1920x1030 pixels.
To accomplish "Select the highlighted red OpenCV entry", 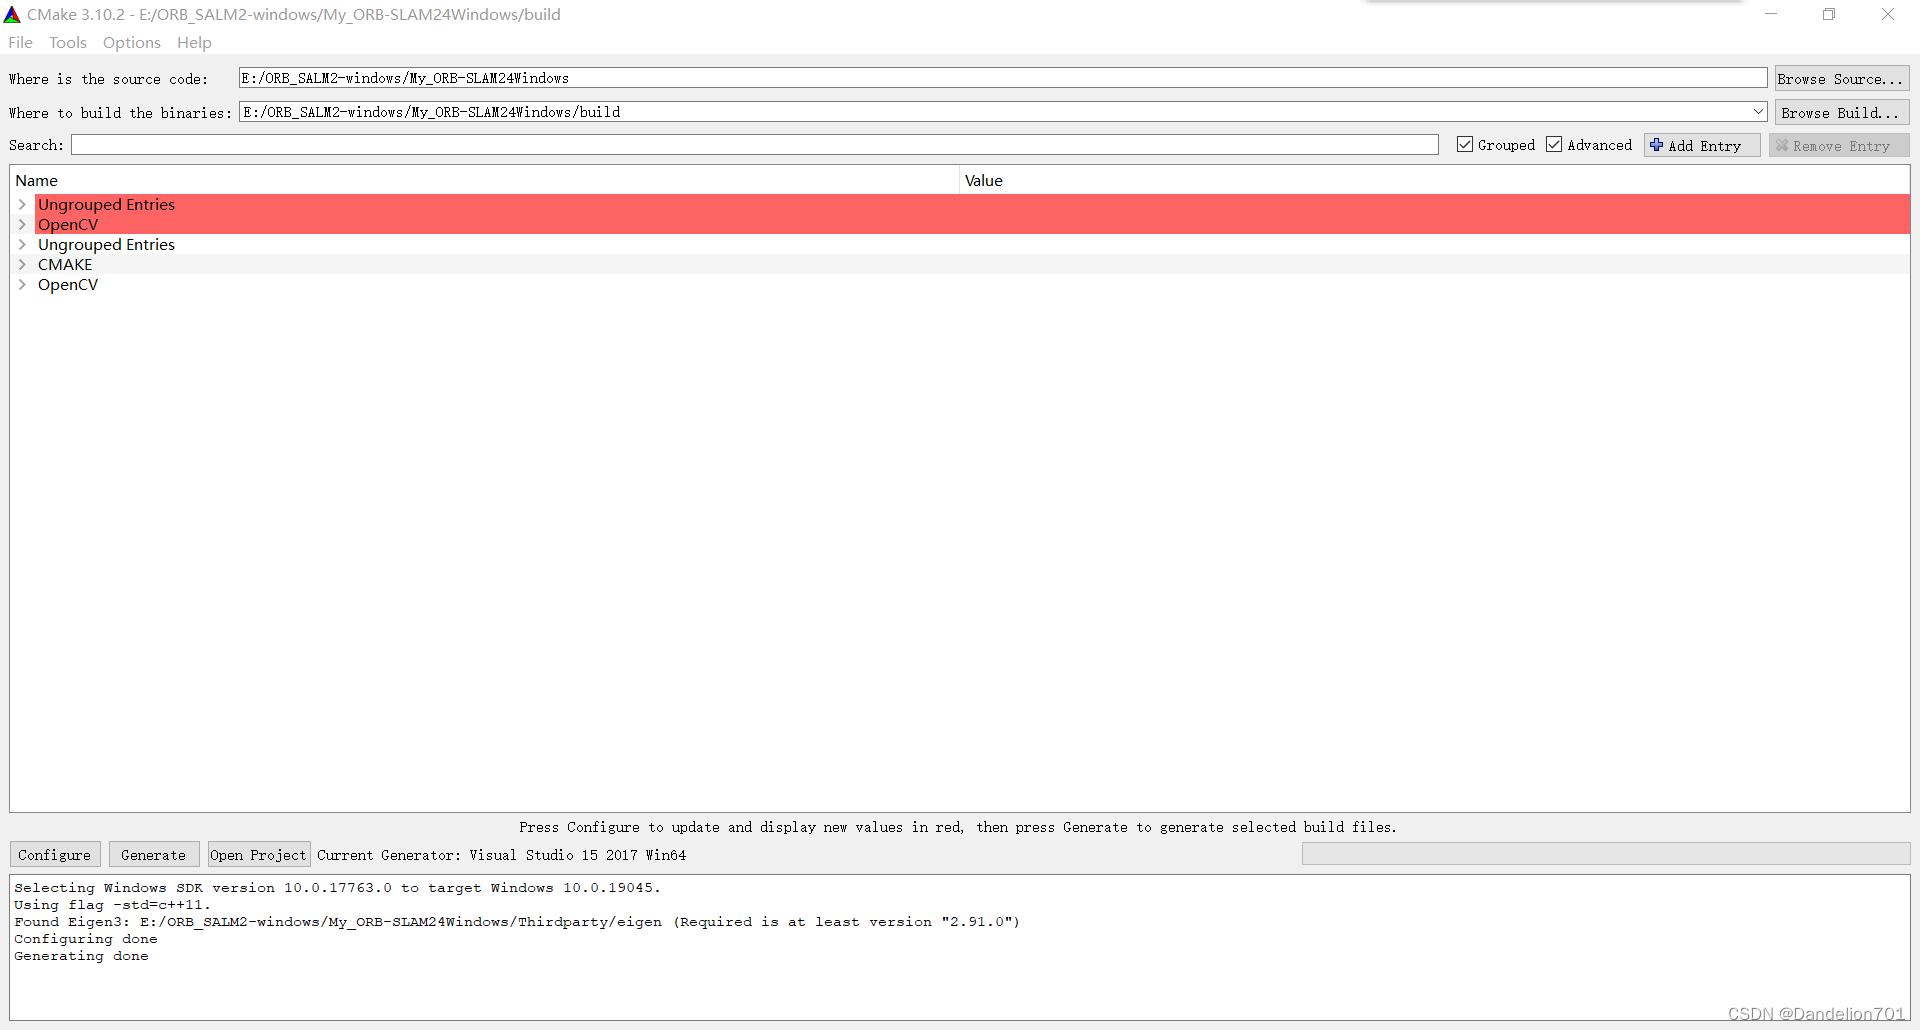I will tap(68, 224).
